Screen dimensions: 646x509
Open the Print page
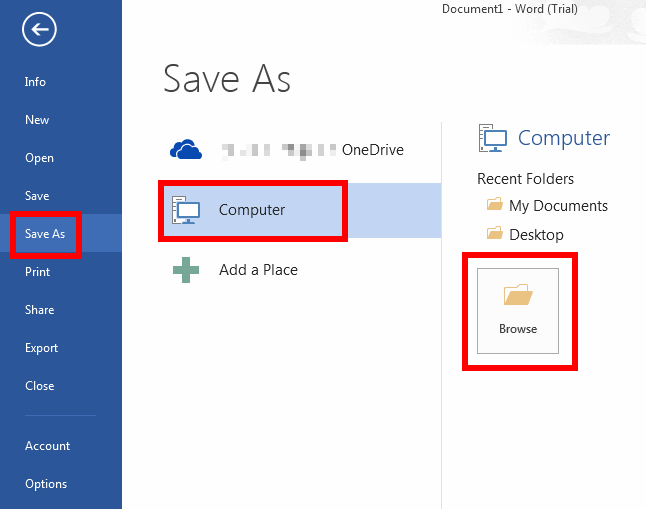pos(37,272)
